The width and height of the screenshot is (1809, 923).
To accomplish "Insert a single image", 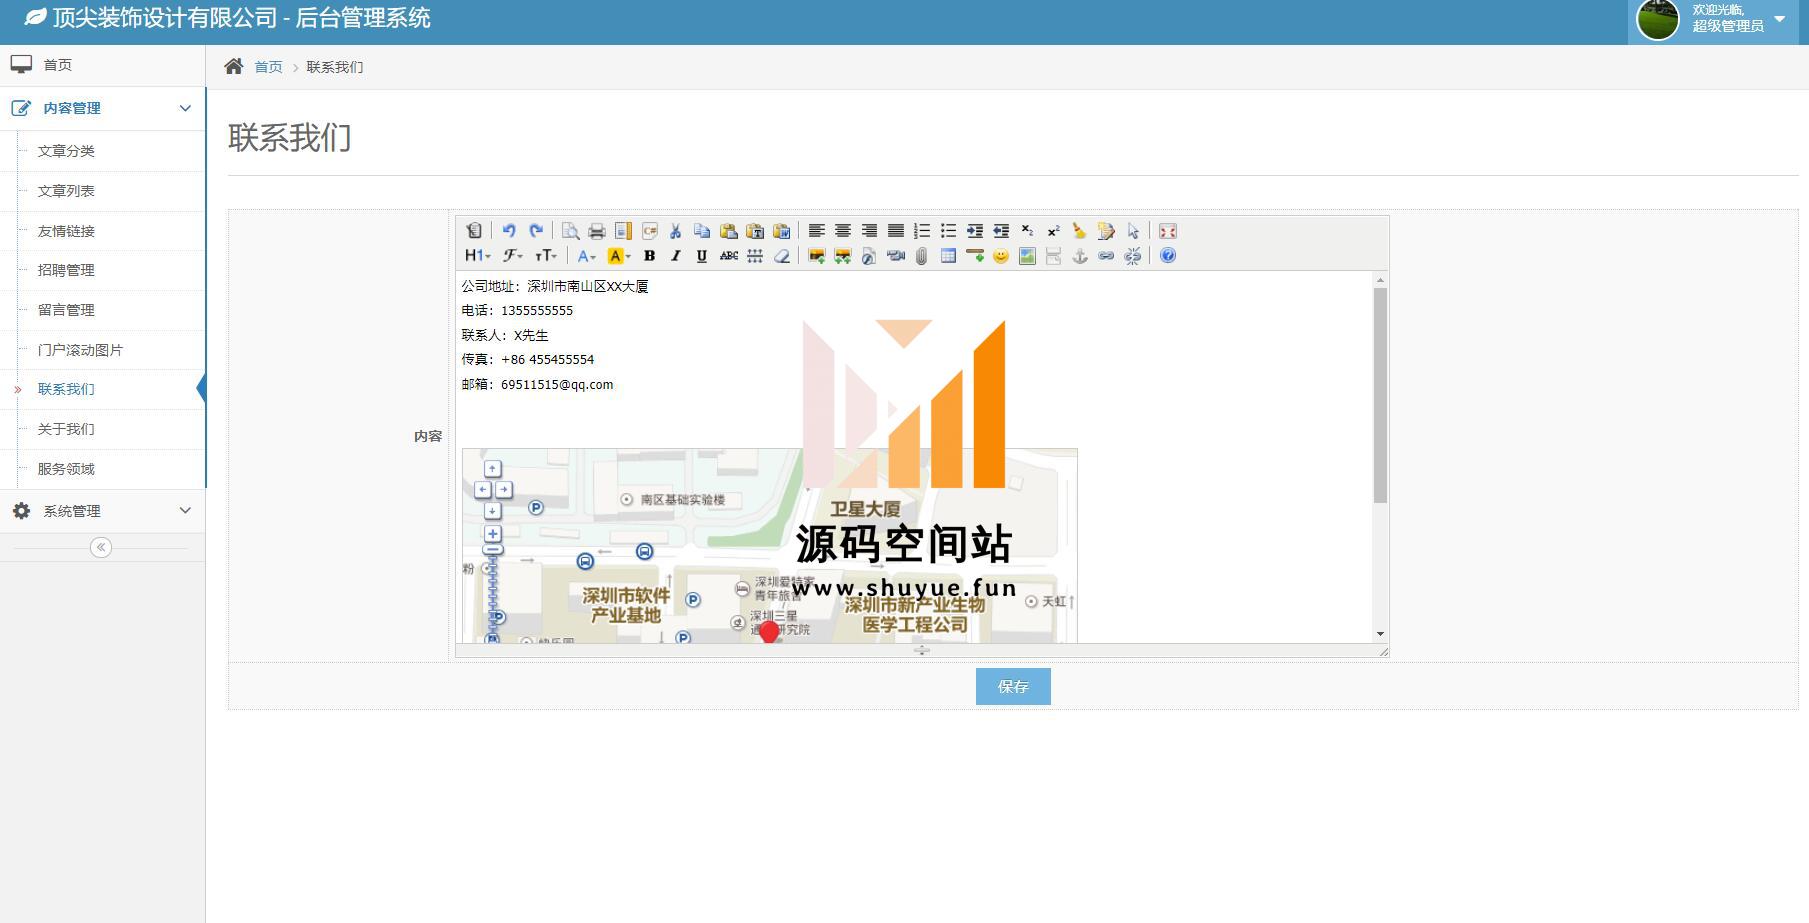I will 817,256.
